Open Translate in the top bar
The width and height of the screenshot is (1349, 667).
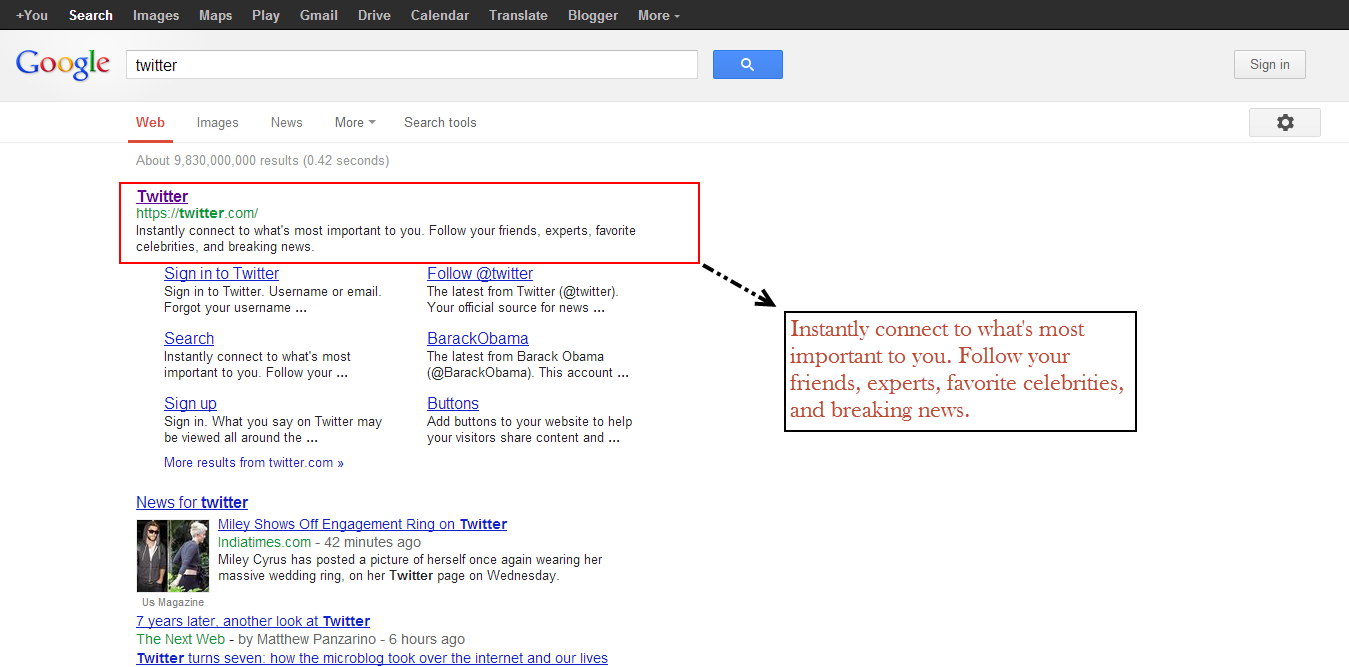coord(518,15)
